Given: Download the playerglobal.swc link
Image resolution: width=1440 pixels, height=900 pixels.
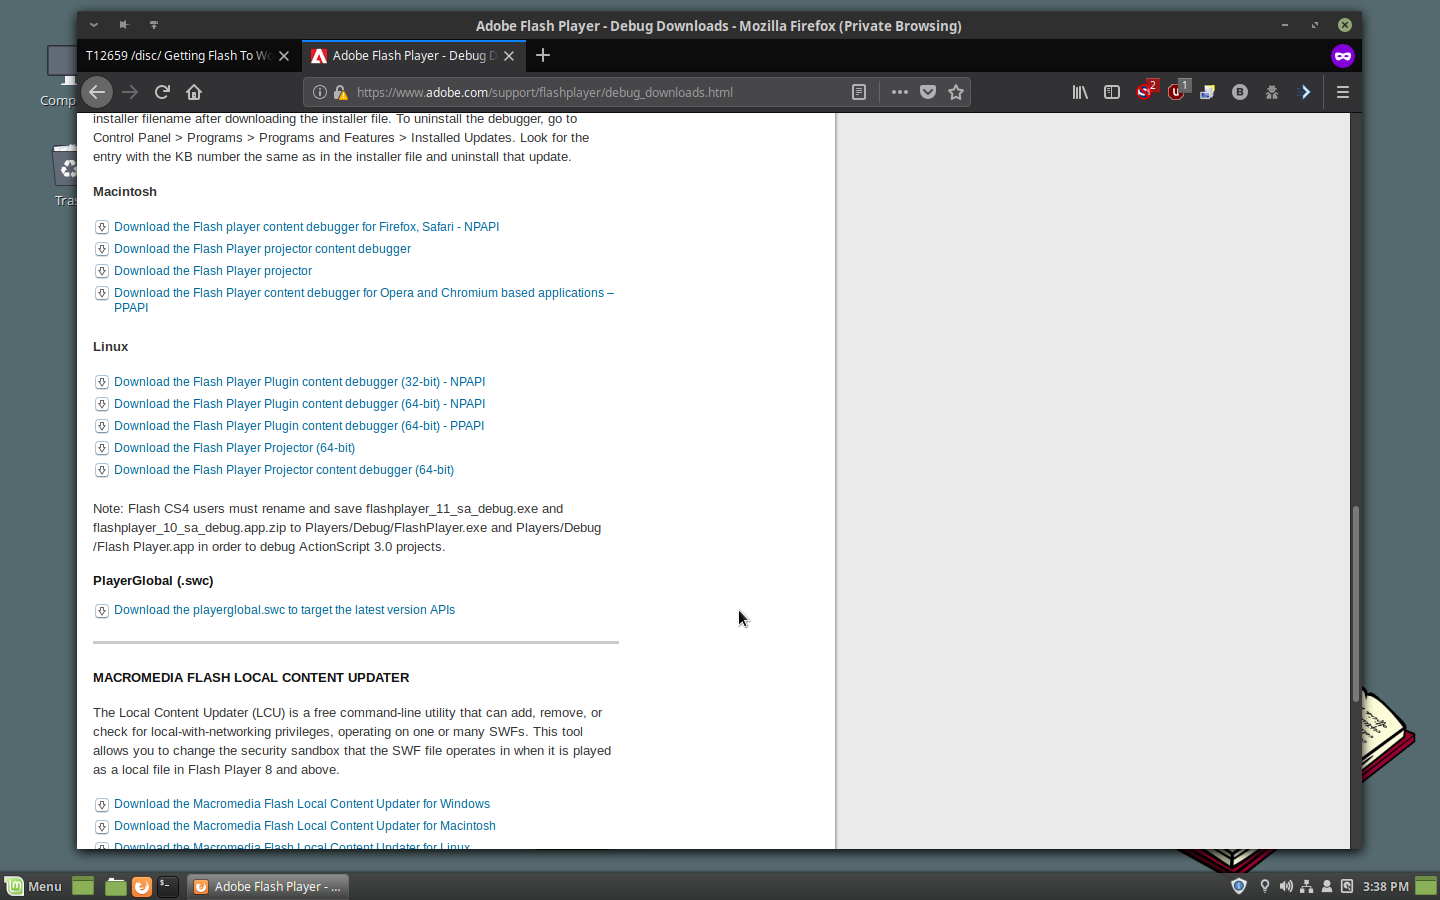Looking at the screenshot, I should pos(284,610).
